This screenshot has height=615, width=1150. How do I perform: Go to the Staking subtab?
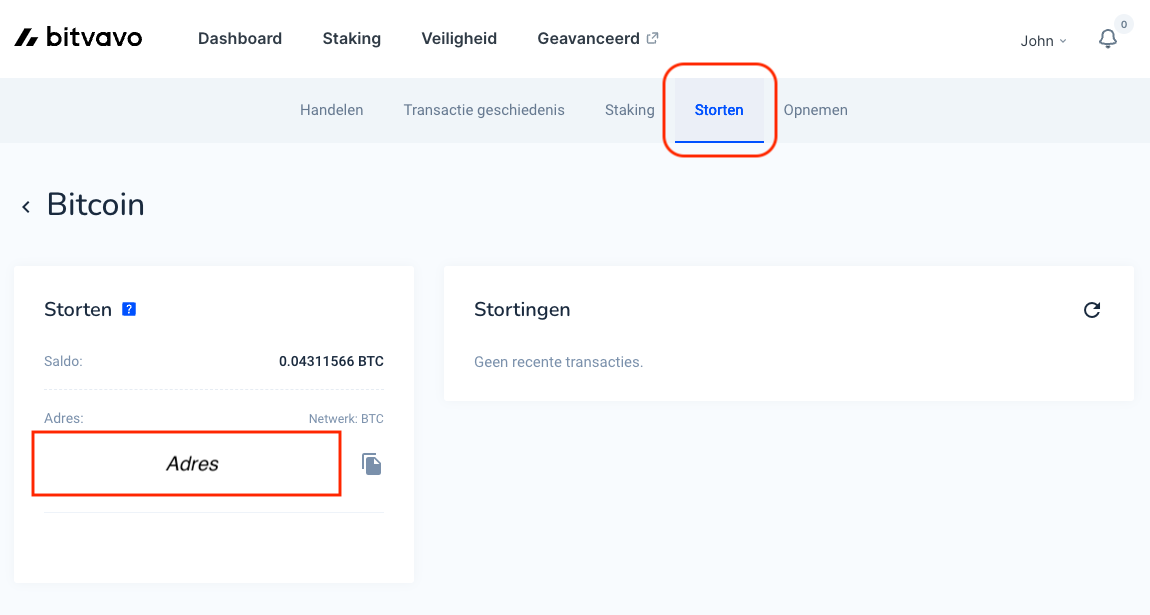(x=629, y=110)
